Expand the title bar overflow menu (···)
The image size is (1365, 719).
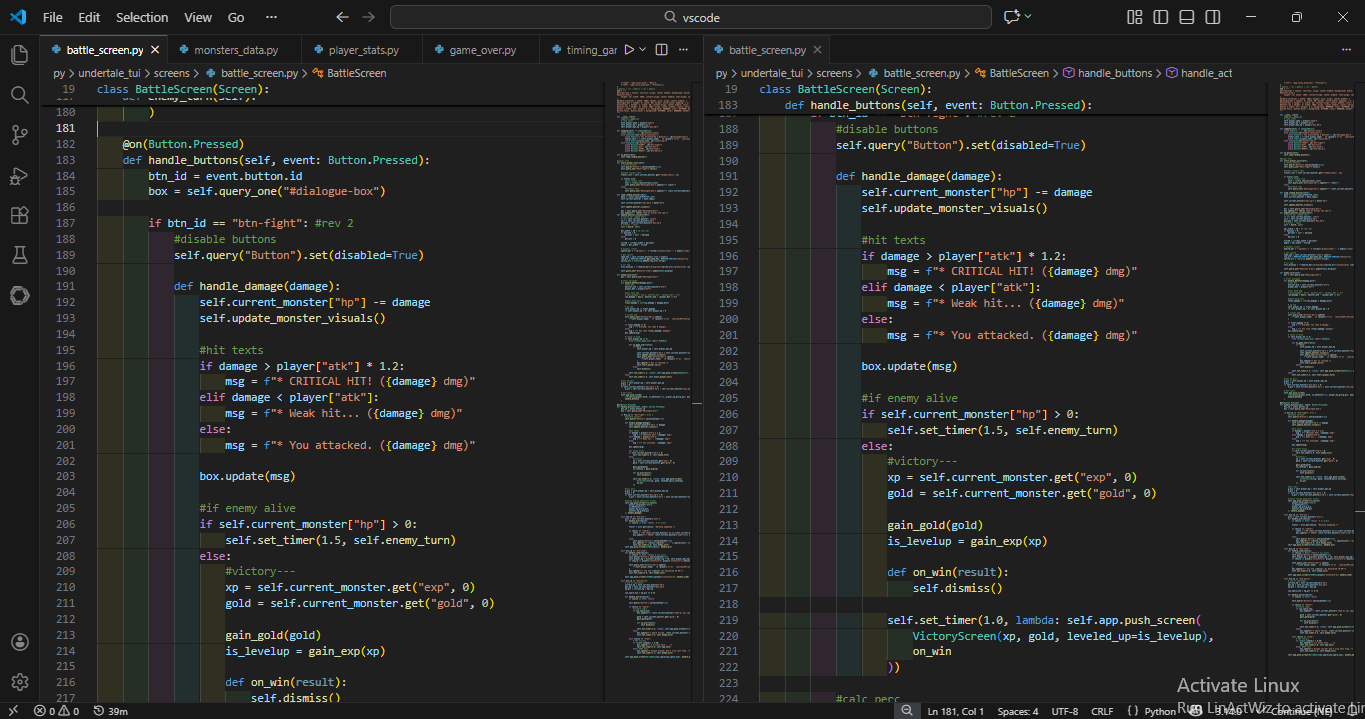point(271,17)
